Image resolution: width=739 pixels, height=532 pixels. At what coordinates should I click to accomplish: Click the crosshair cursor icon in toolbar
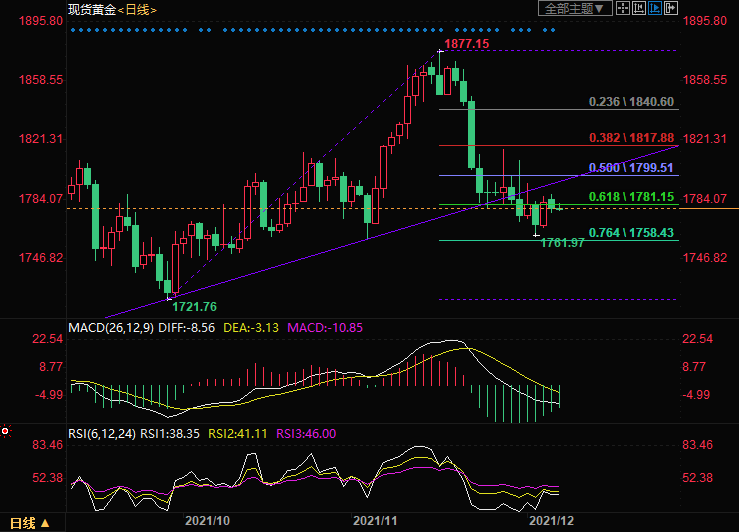(x=622, y=8)
